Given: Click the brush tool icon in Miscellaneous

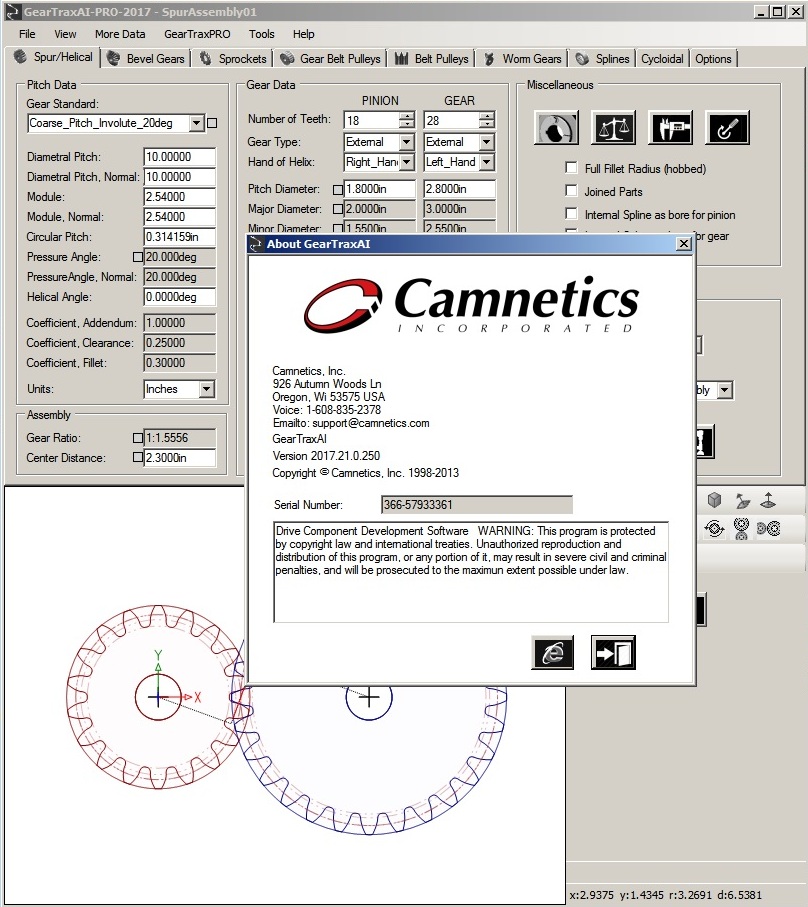Looking at the screenshot, I should coord(728,128).
